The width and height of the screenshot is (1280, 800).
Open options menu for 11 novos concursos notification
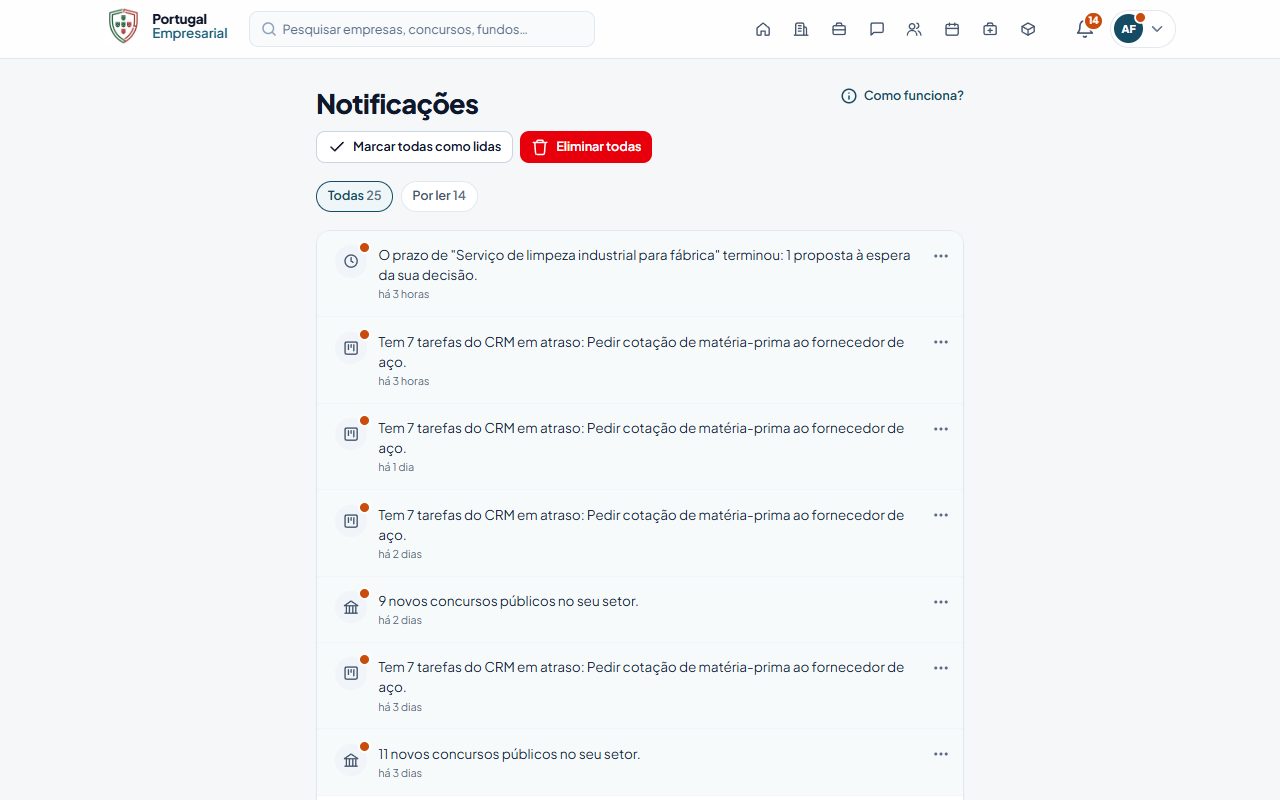click(941, 754)
